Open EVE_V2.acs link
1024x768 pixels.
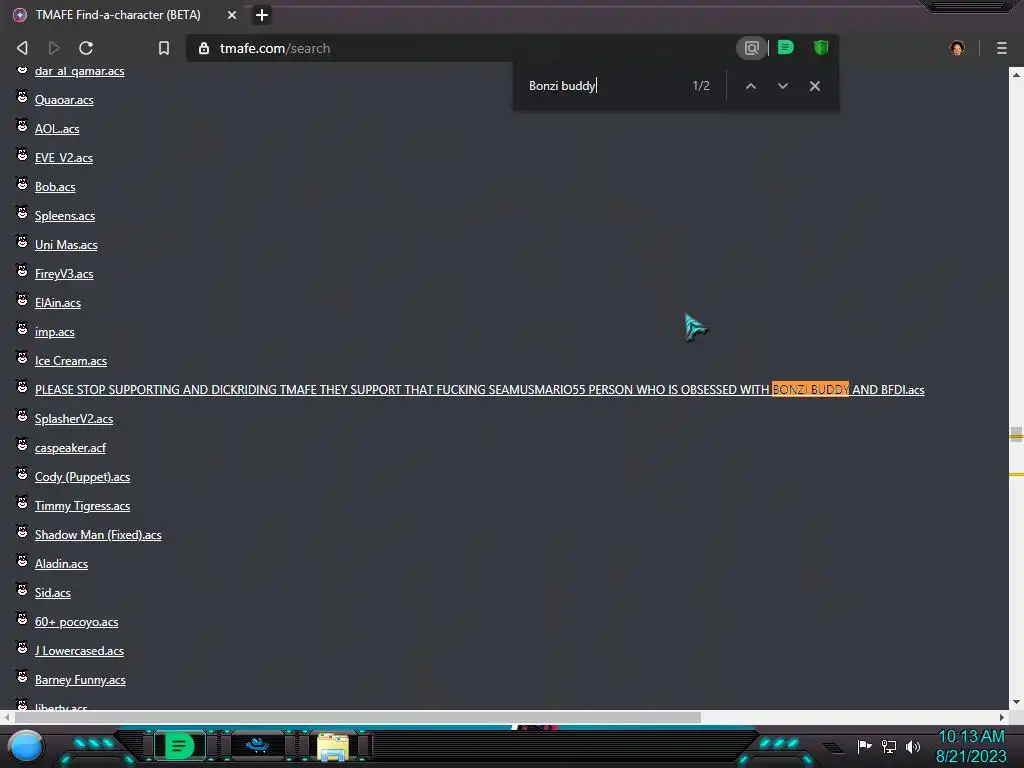tap(64, 157)
